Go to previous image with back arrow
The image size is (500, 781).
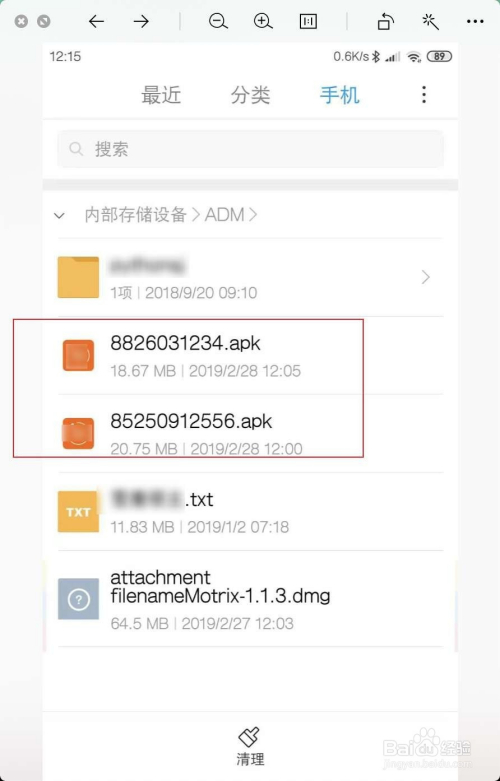tap(96, 21)
